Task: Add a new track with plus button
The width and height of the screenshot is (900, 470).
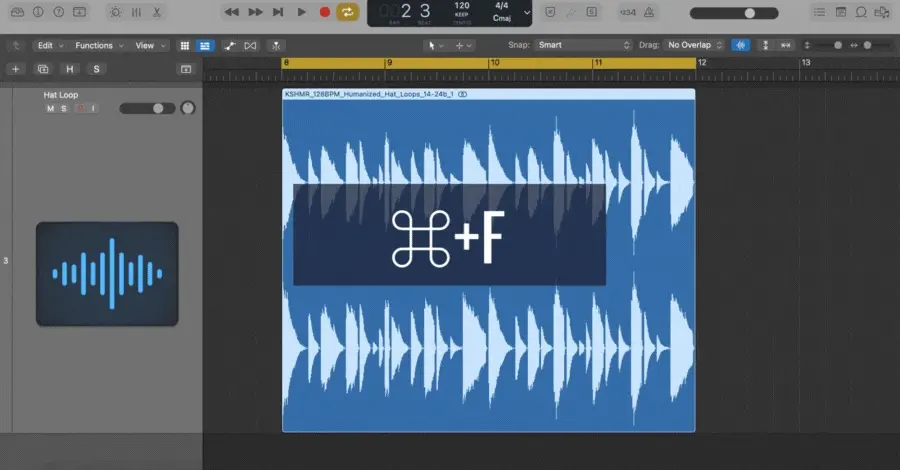Action: click(x=15, y=69)
